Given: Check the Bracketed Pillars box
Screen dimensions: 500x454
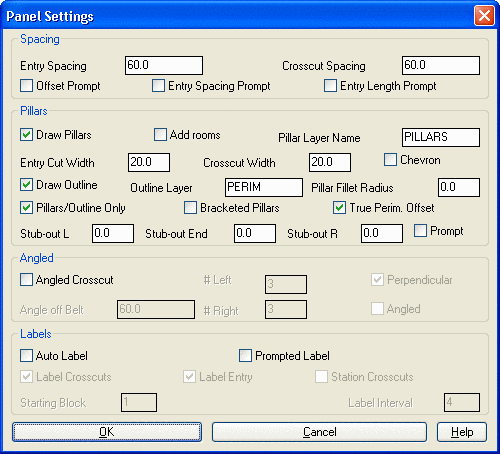Looking at the screenshot, I should click(x=190, y=208).
